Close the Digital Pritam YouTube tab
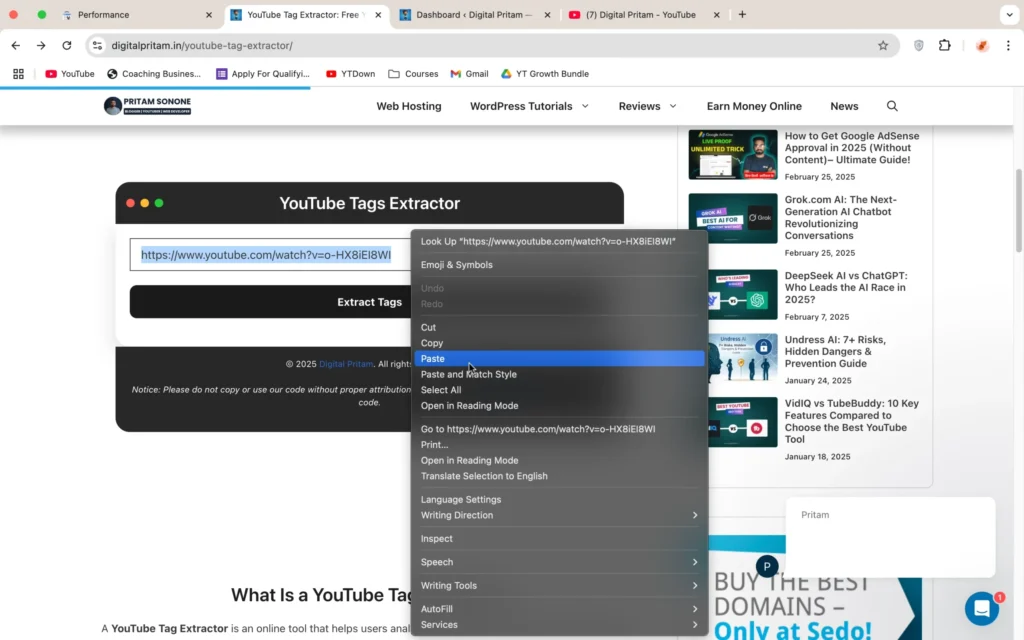Viewport: 1024px width, 640px height. pos(716,14)
